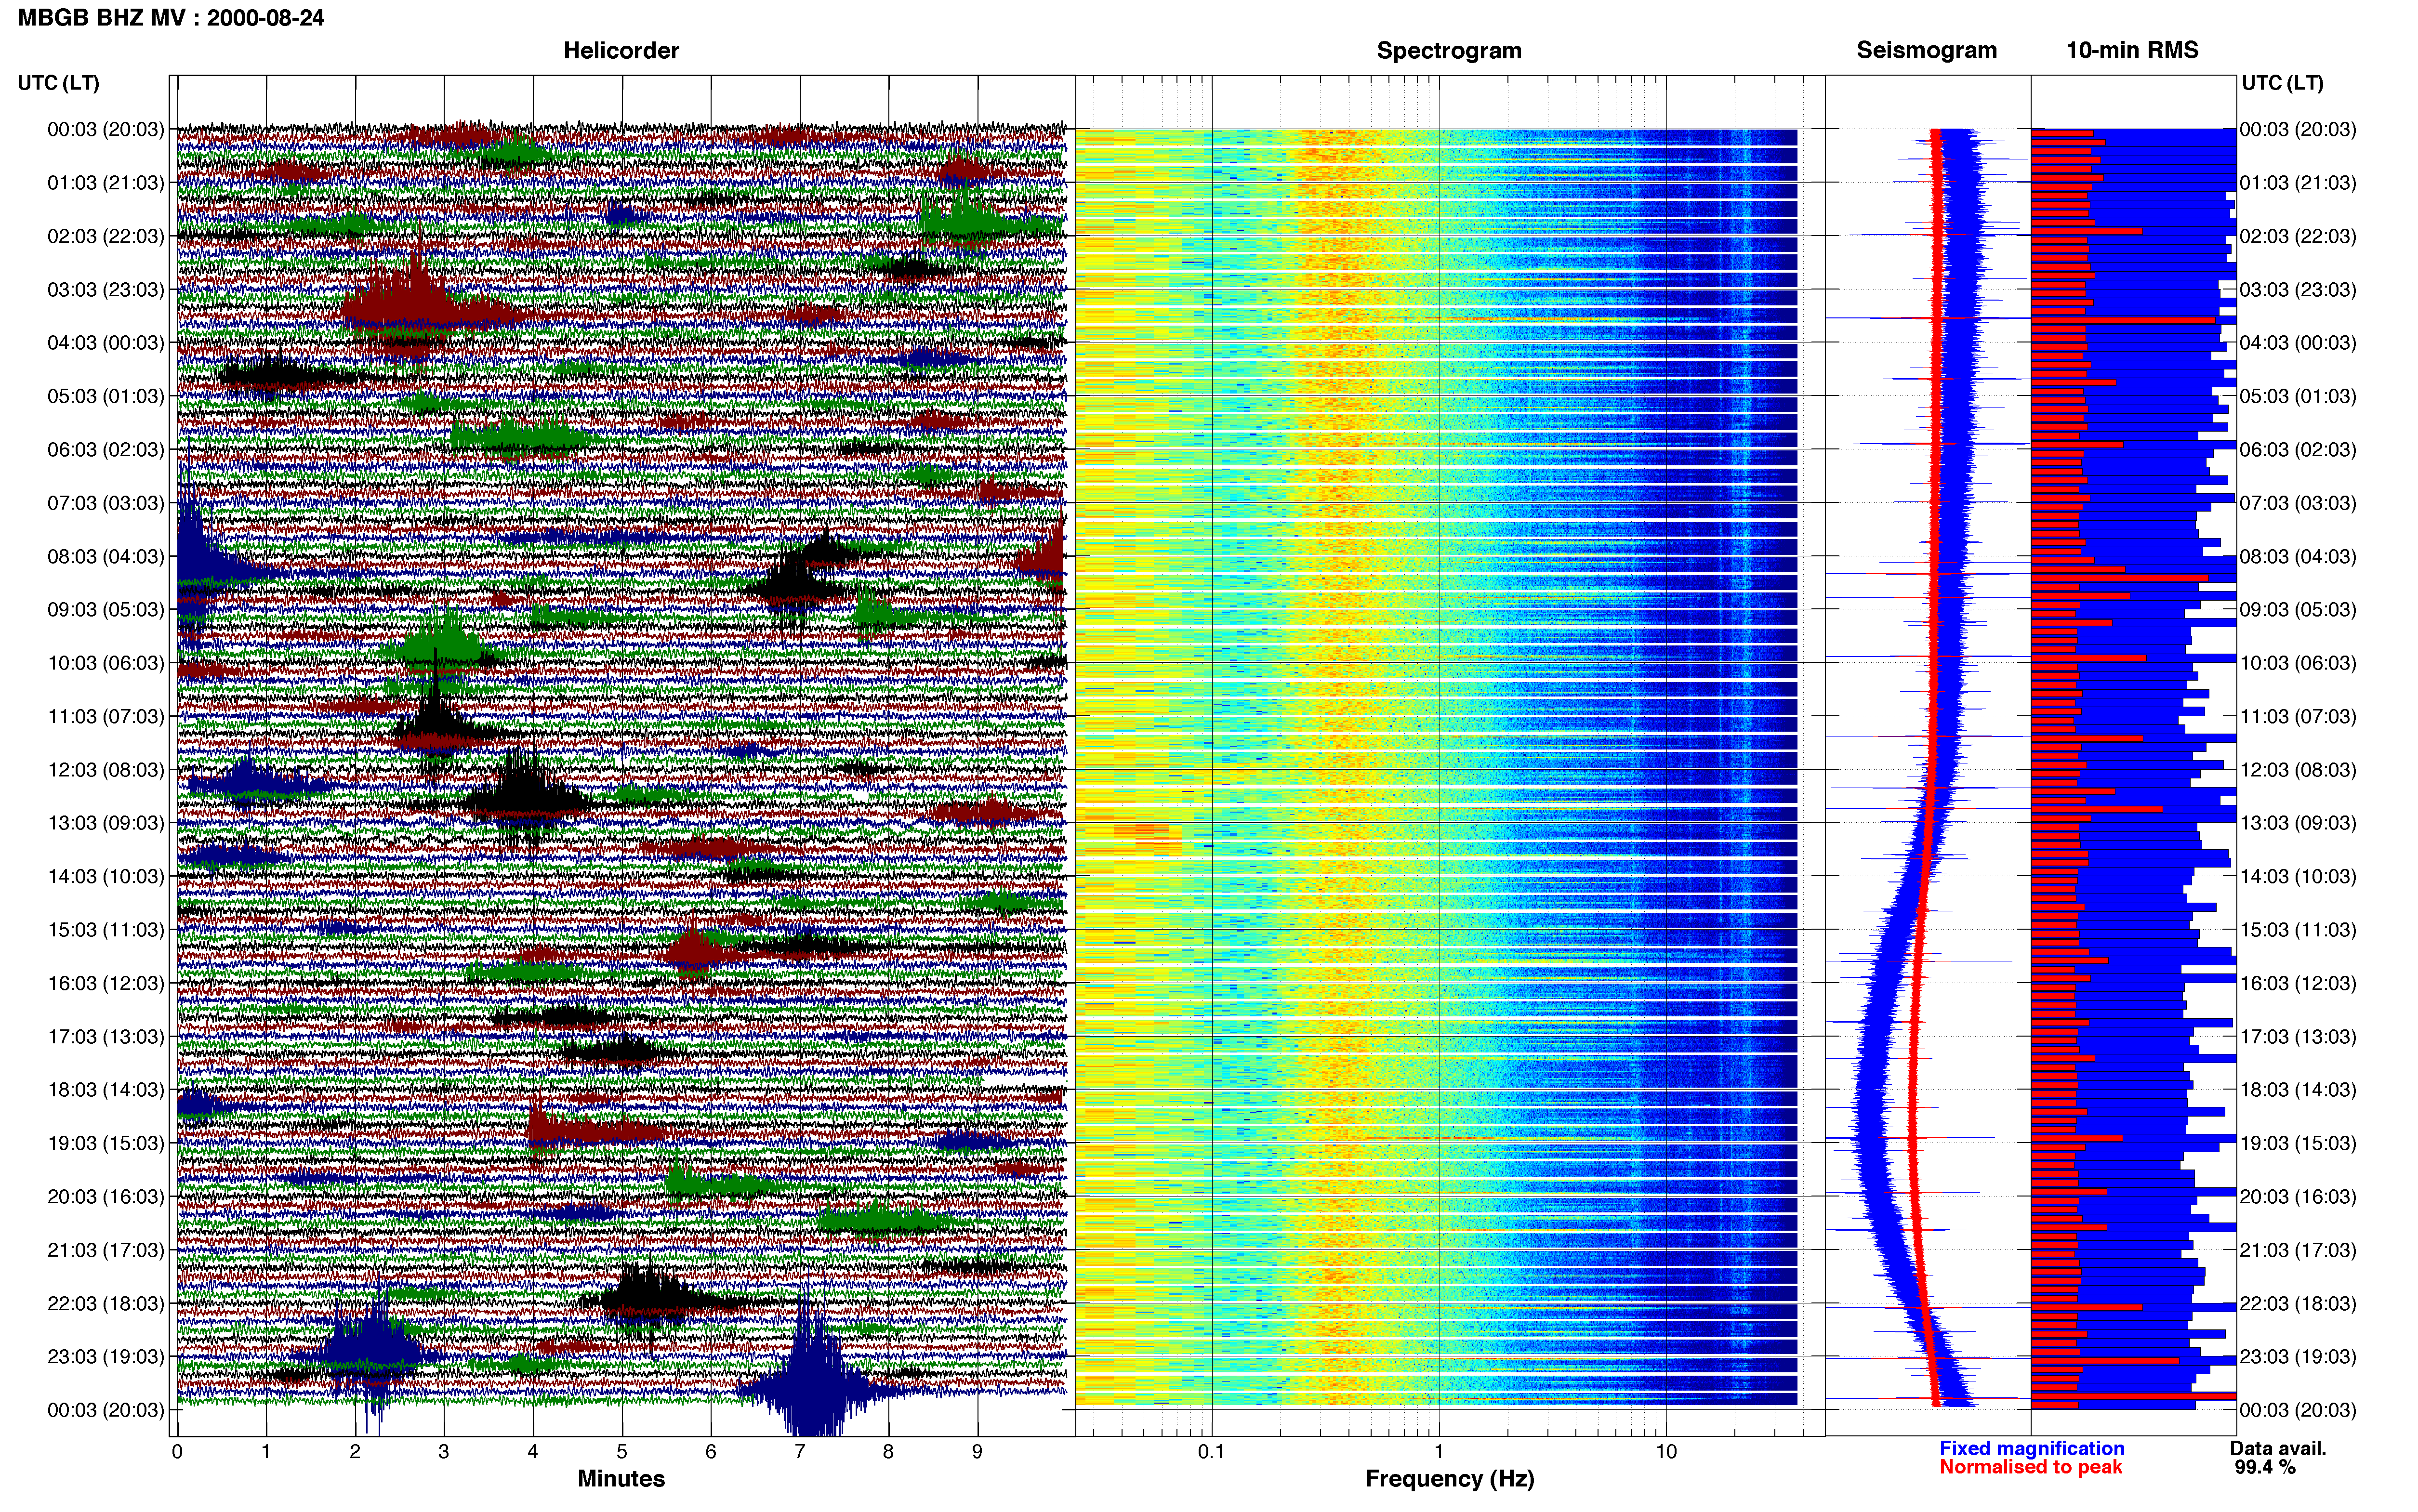The height and width of the screenshot is (1512, 2418).
Task: Click '16:03 (12:03)' on the right time axis
Action: pyautogui.click(x=2298, y=983)
